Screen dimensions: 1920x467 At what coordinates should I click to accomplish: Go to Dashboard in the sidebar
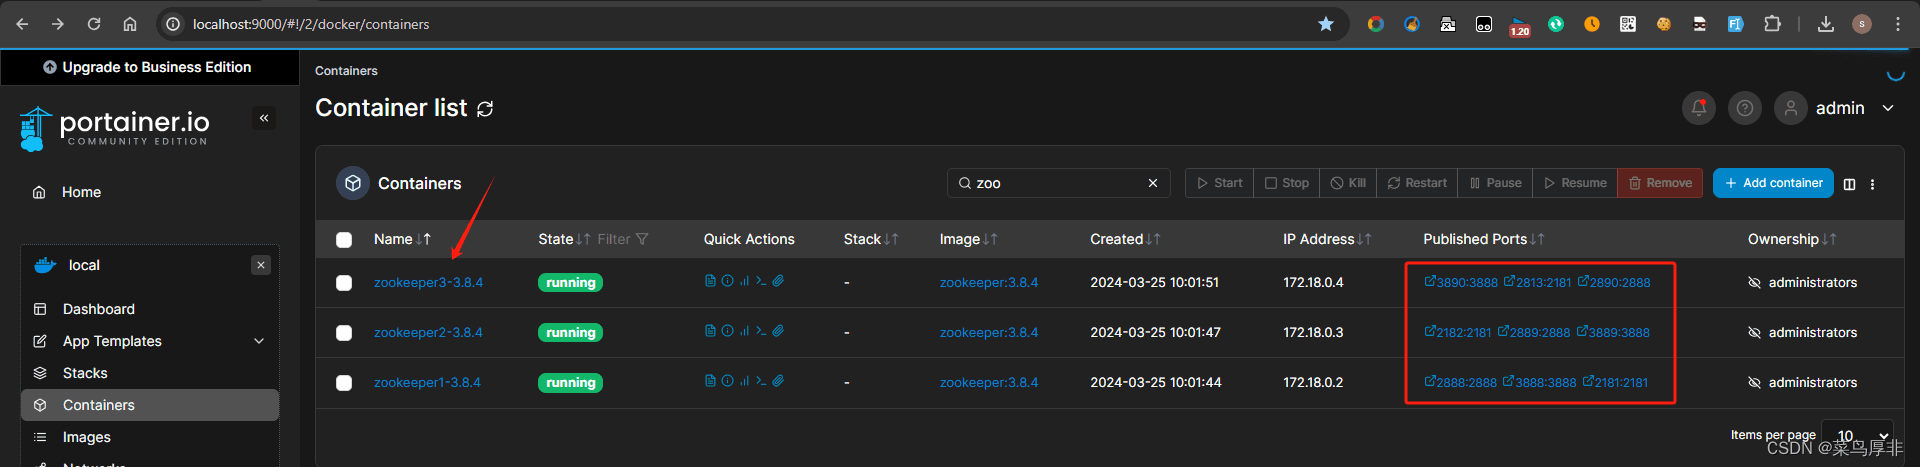(x=98, y=309)
